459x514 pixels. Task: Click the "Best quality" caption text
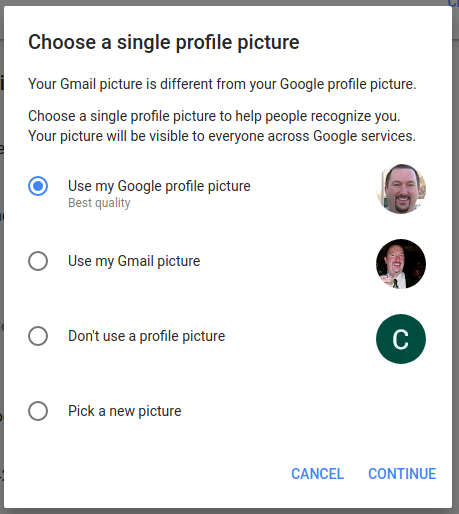99,203
